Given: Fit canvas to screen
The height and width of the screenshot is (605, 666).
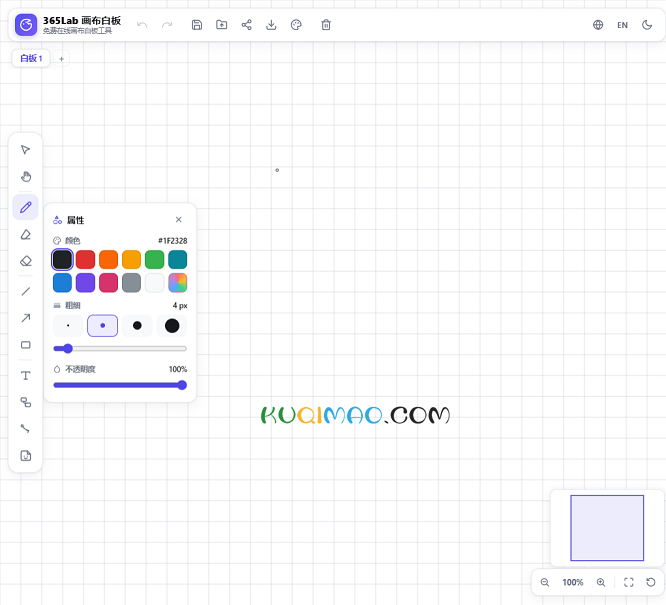Looking at the screenshot, I should pos(629,582).
